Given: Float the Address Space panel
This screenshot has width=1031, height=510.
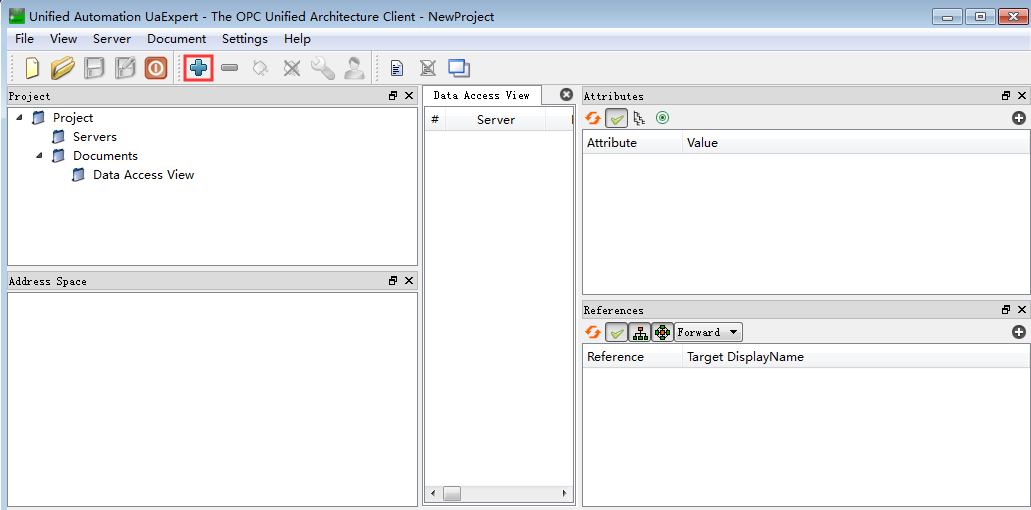Looking at the screenshot, I should pyautogui.click(x=393, y=281).
